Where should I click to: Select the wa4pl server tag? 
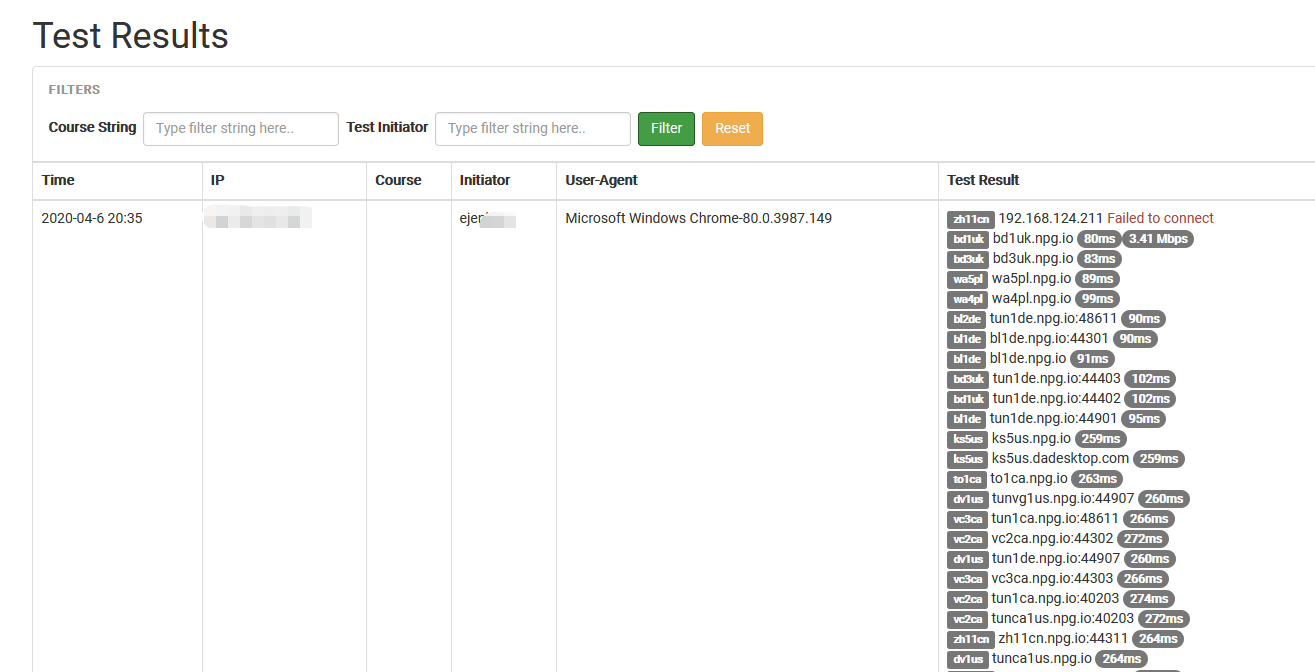(967, 299)
